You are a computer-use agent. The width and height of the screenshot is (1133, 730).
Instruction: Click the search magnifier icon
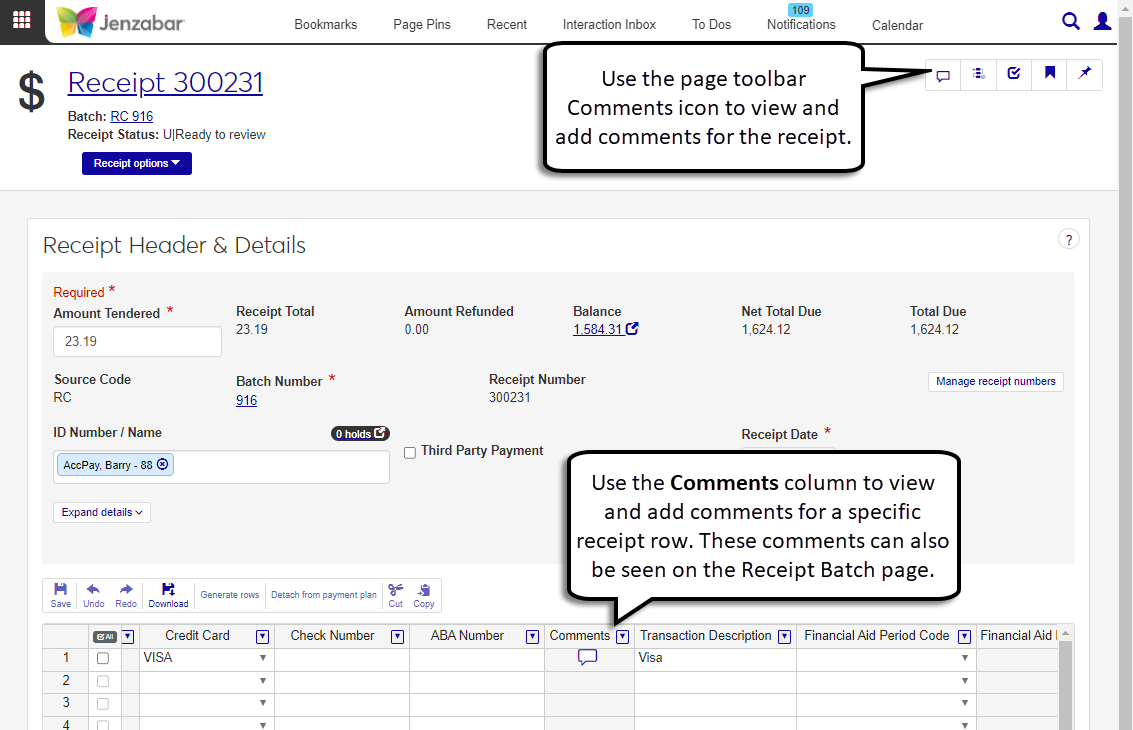pyautogui.click(x=1070, y=21)
